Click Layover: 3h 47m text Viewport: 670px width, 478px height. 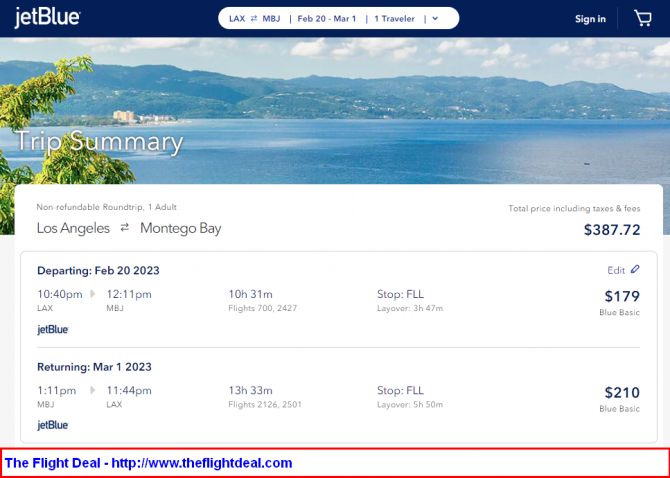pyautogui.click(x=410, y=308)
